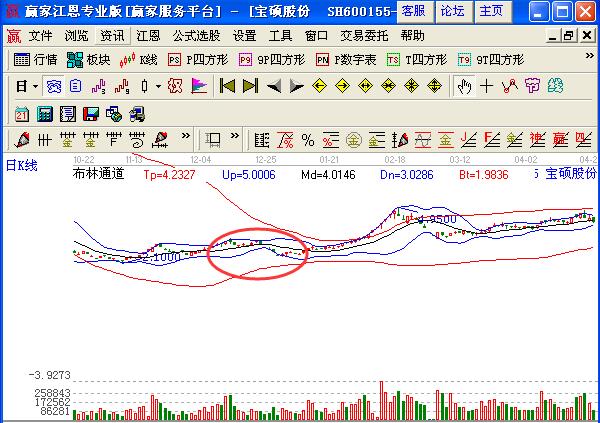Switch to K线 candlestick chart
The image size is (600, 423).
pos(139,59)
